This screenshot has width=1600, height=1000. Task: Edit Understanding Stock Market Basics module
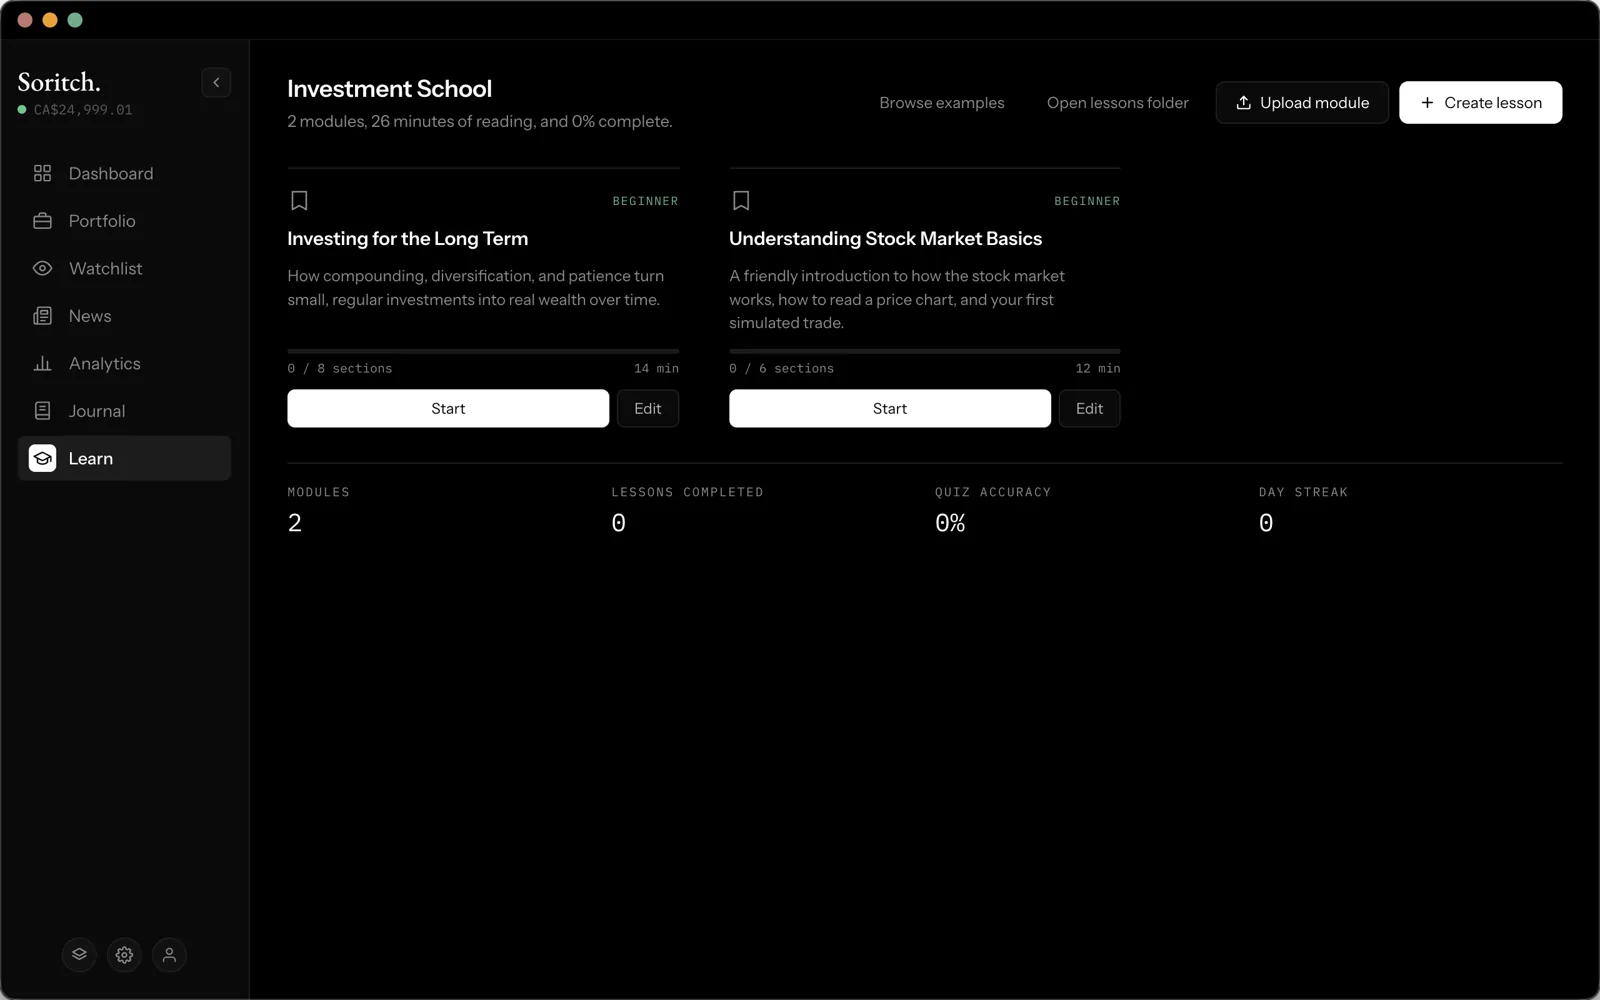pyautogui.click(x=1089, y=409)
